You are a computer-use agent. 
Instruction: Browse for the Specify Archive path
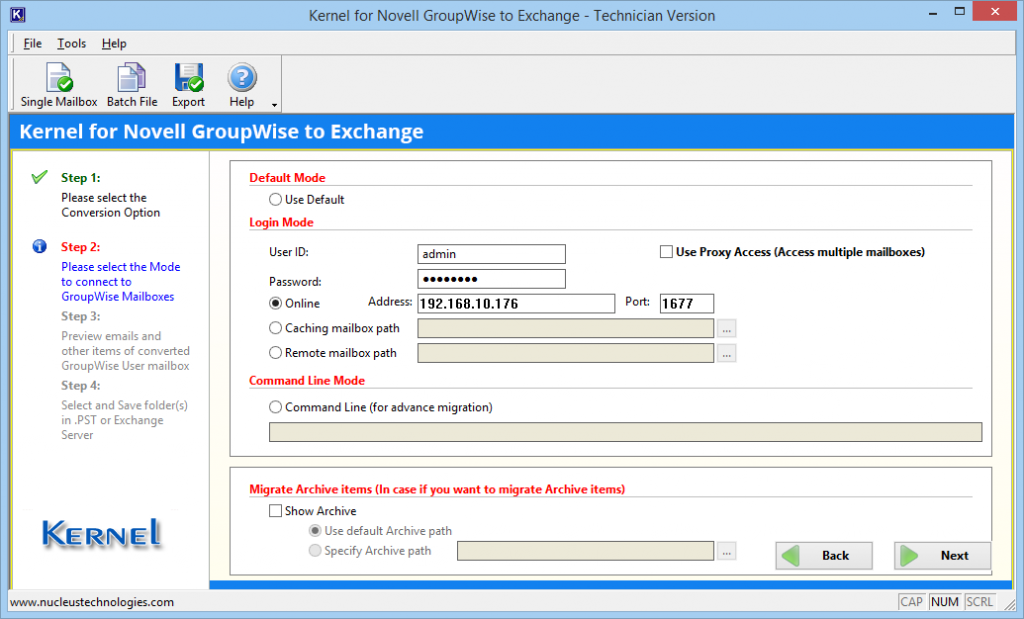coord(727,550)
